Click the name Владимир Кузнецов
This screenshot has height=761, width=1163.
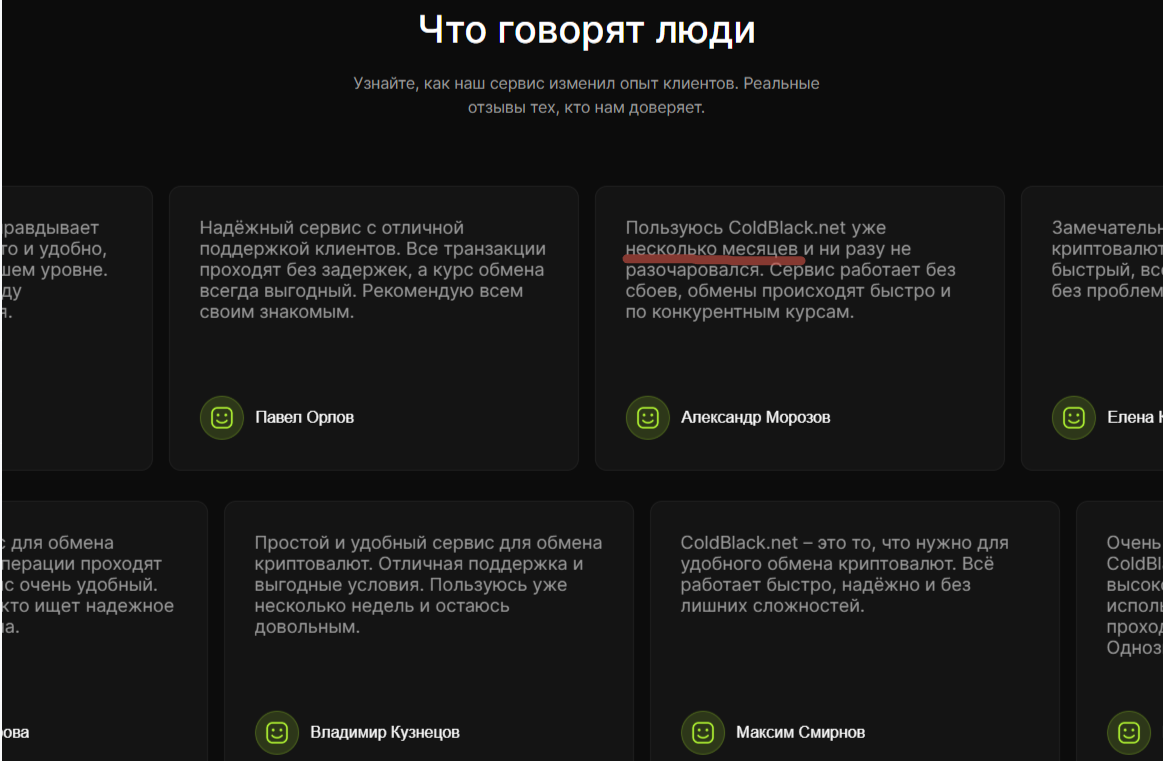pyautogui.click(x=387, y=732)
